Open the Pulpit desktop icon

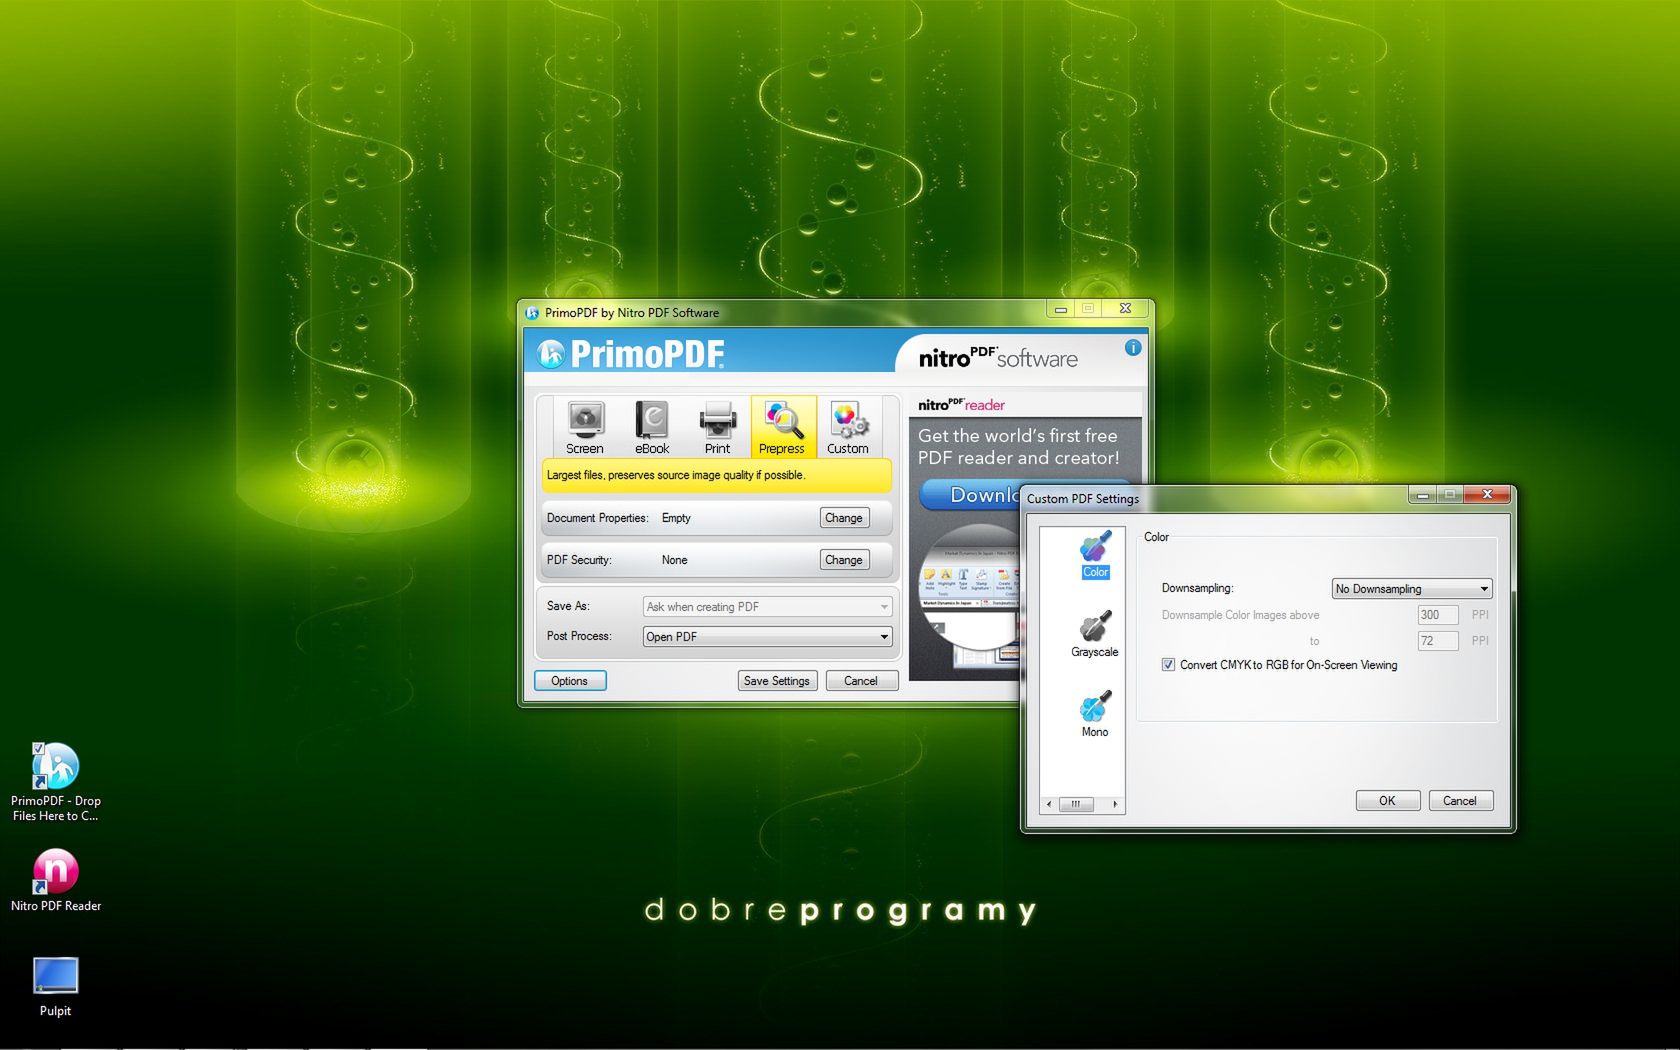click(56, 987)
